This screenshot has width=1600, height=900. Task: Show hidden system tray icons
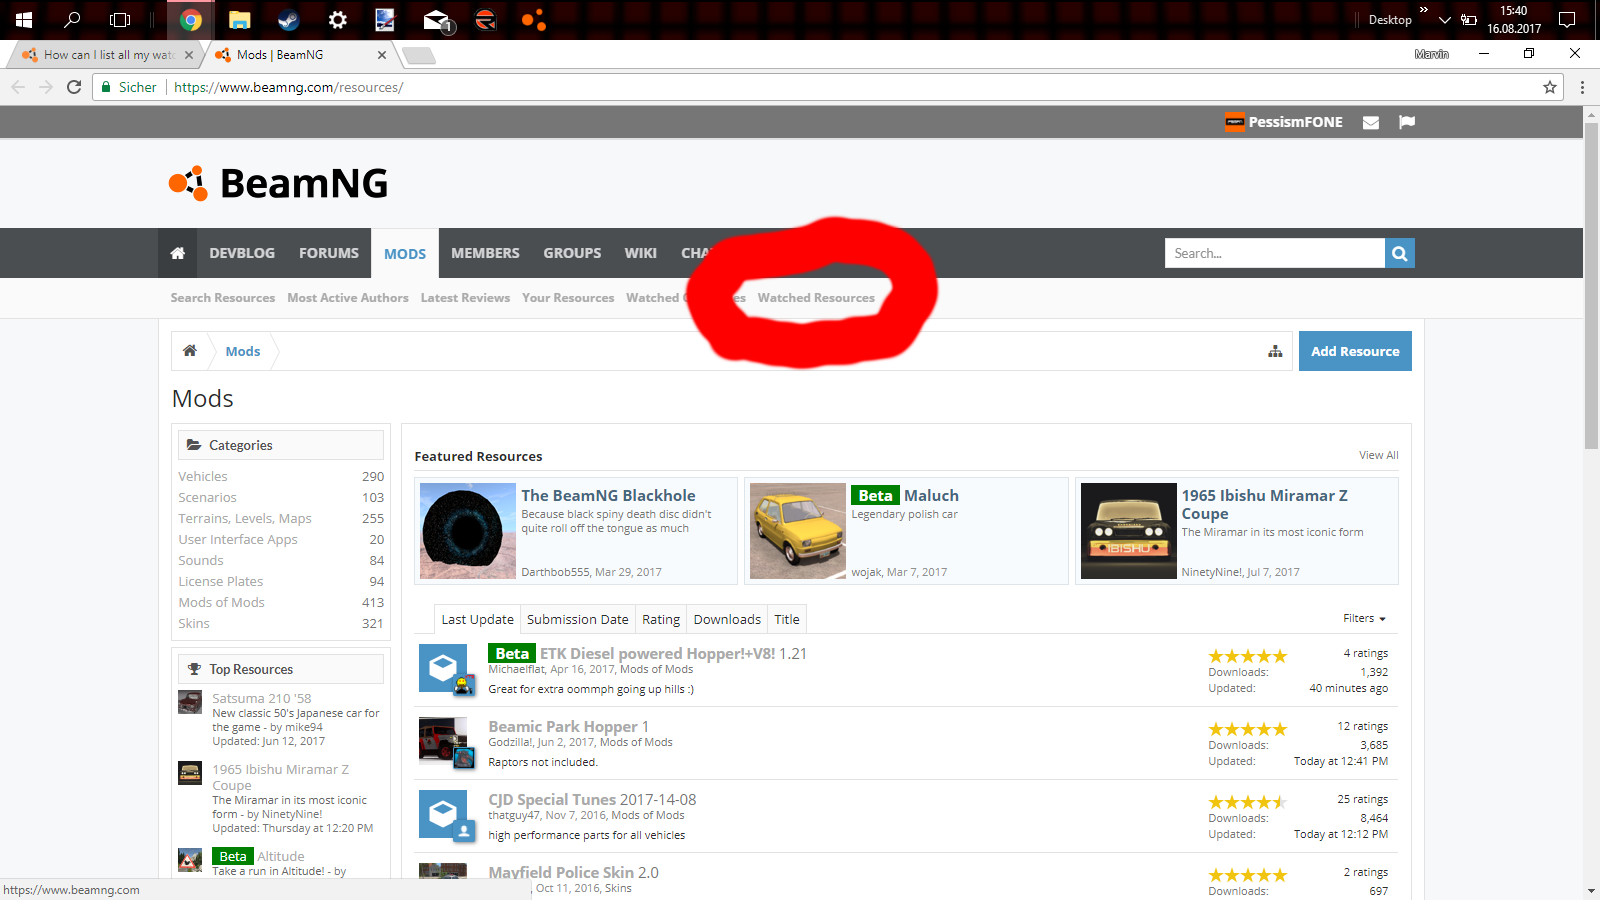coord(1444,19)
